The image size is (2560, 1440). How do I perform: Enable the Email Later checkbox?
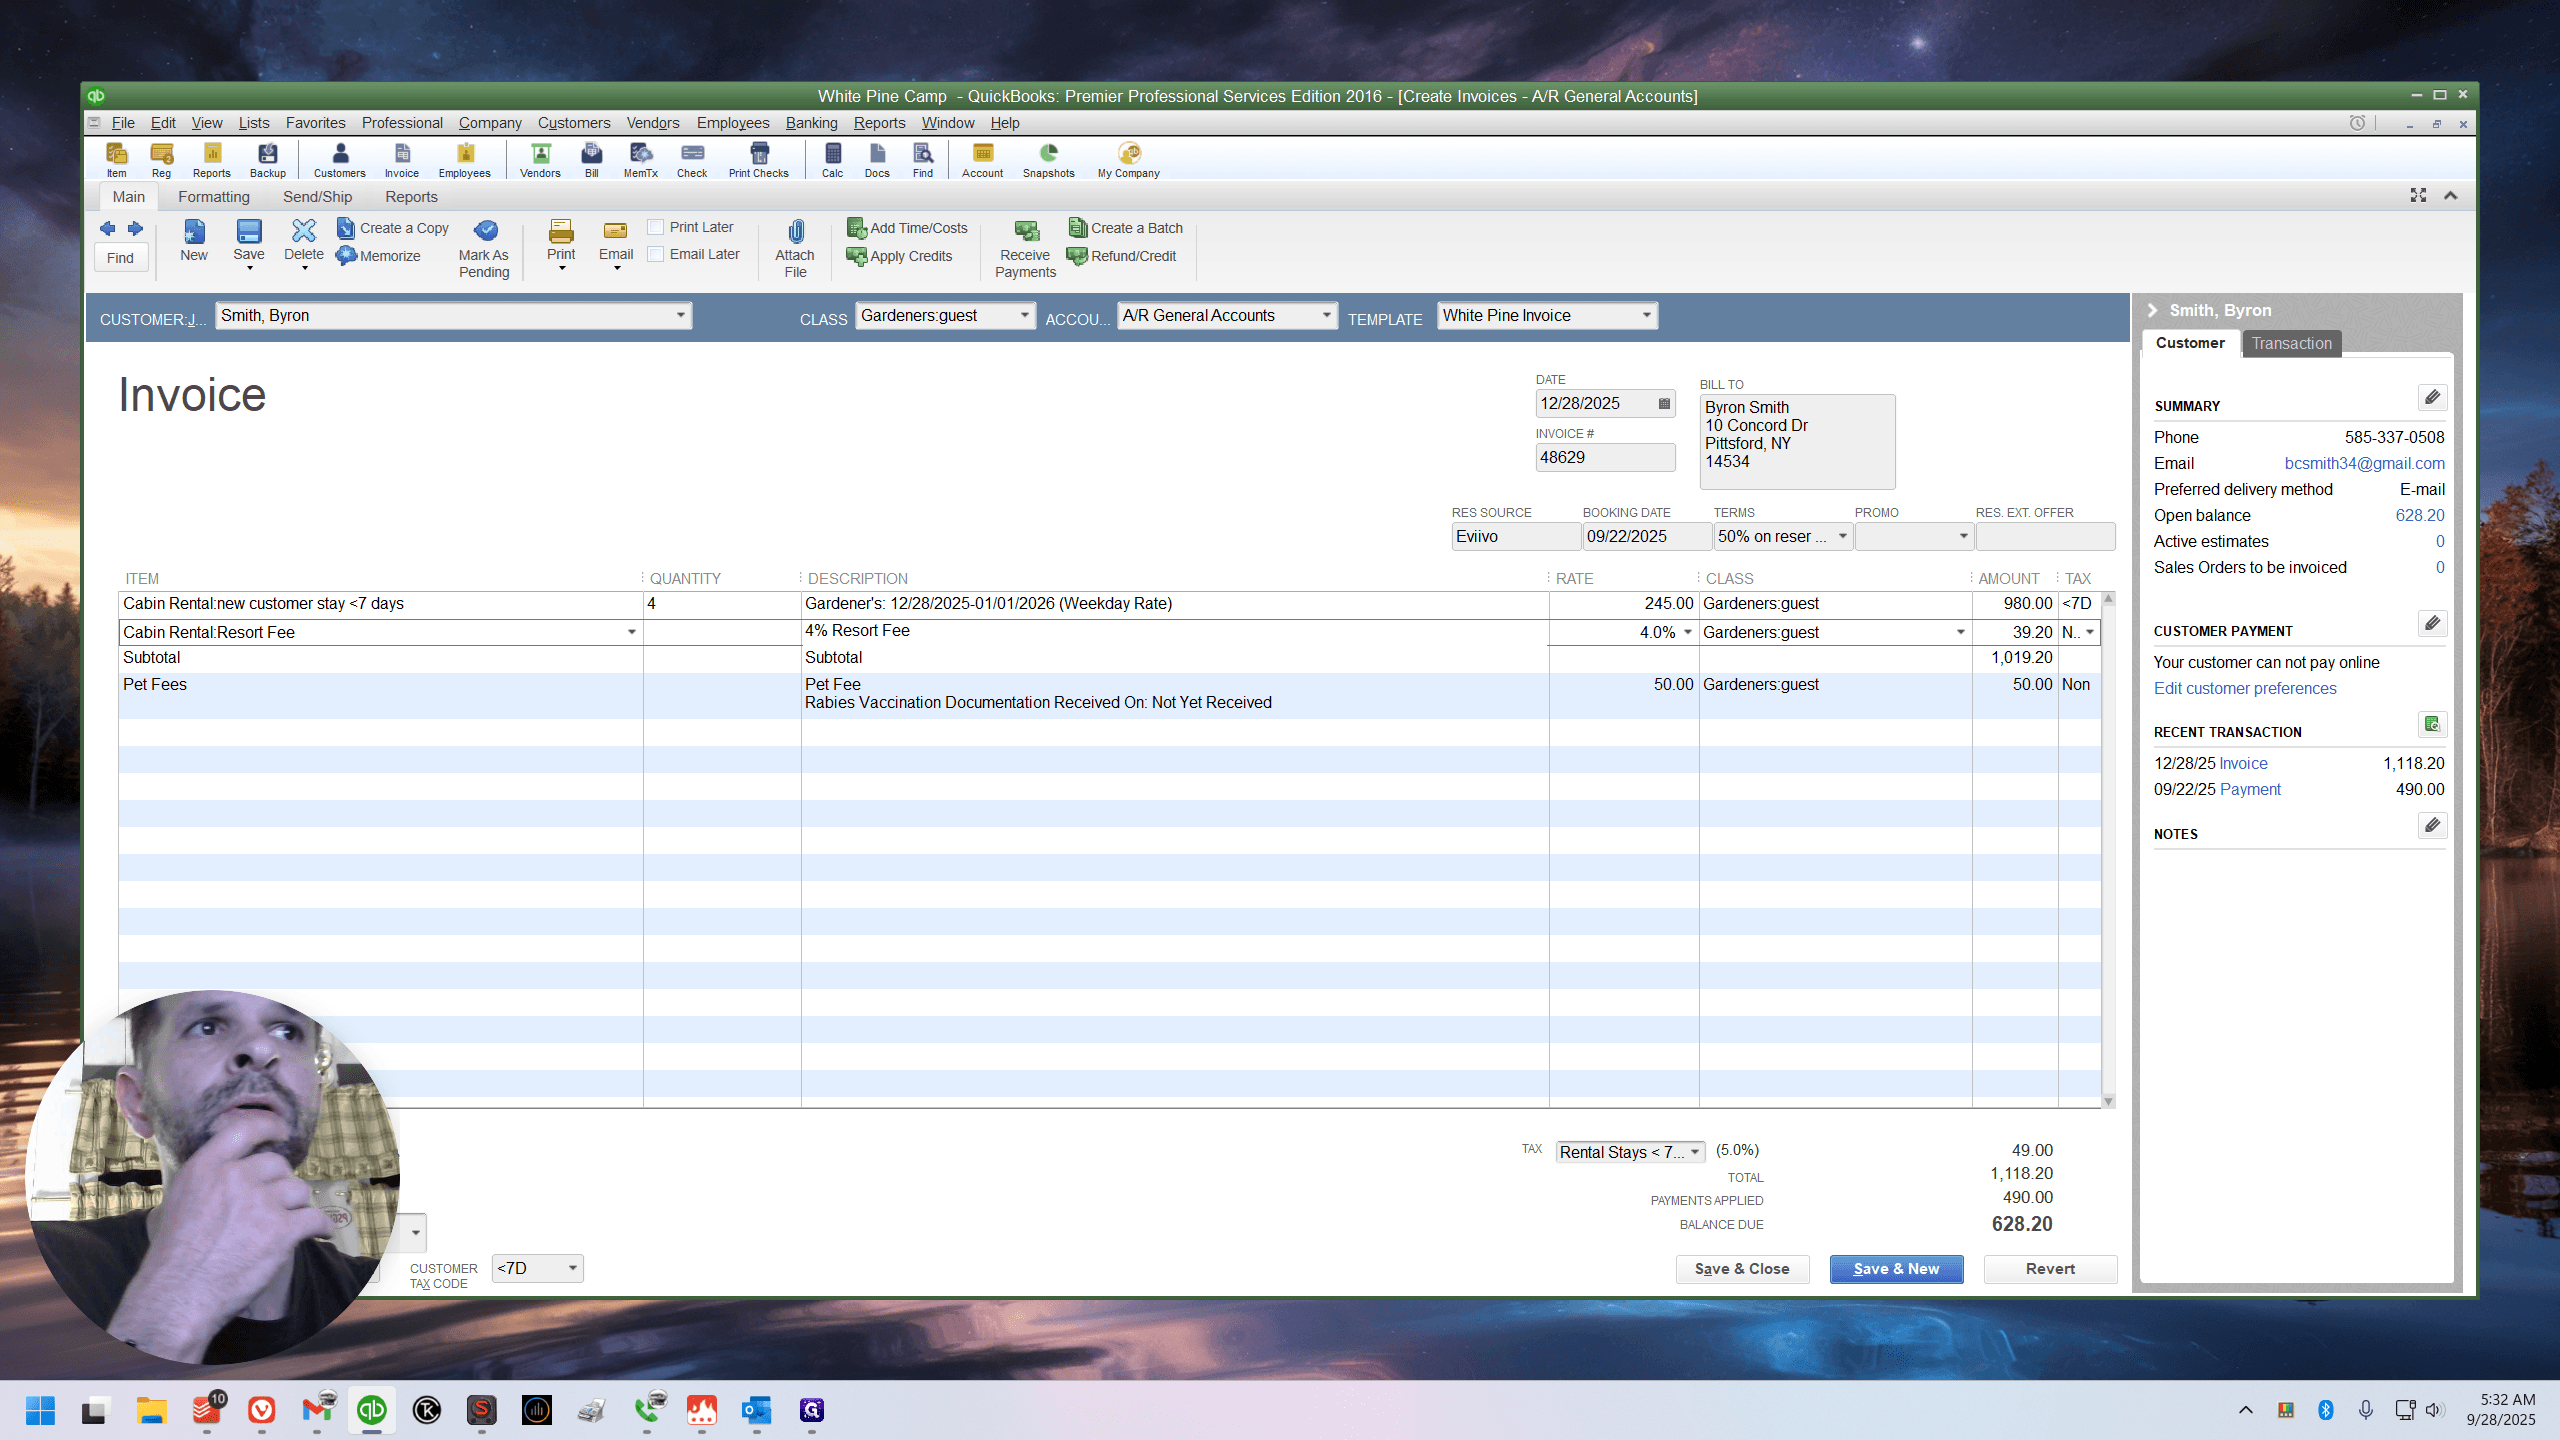(x=656, y=254)
